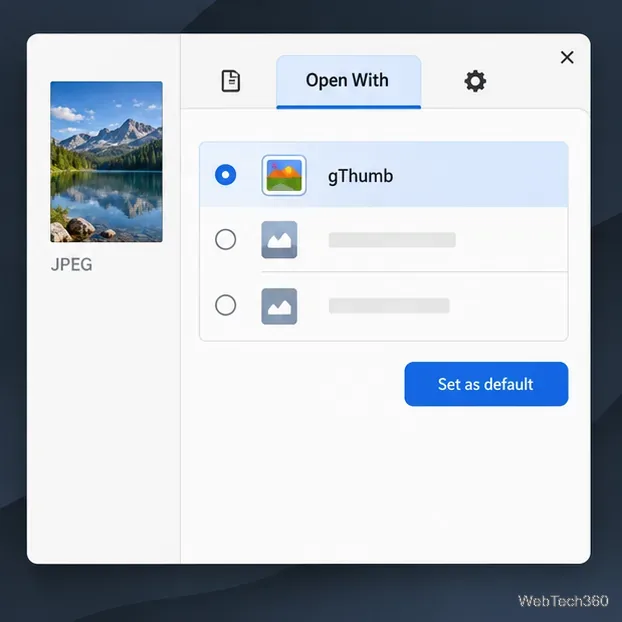
Task: Close the file properties dialog
Action: point(567,57)
